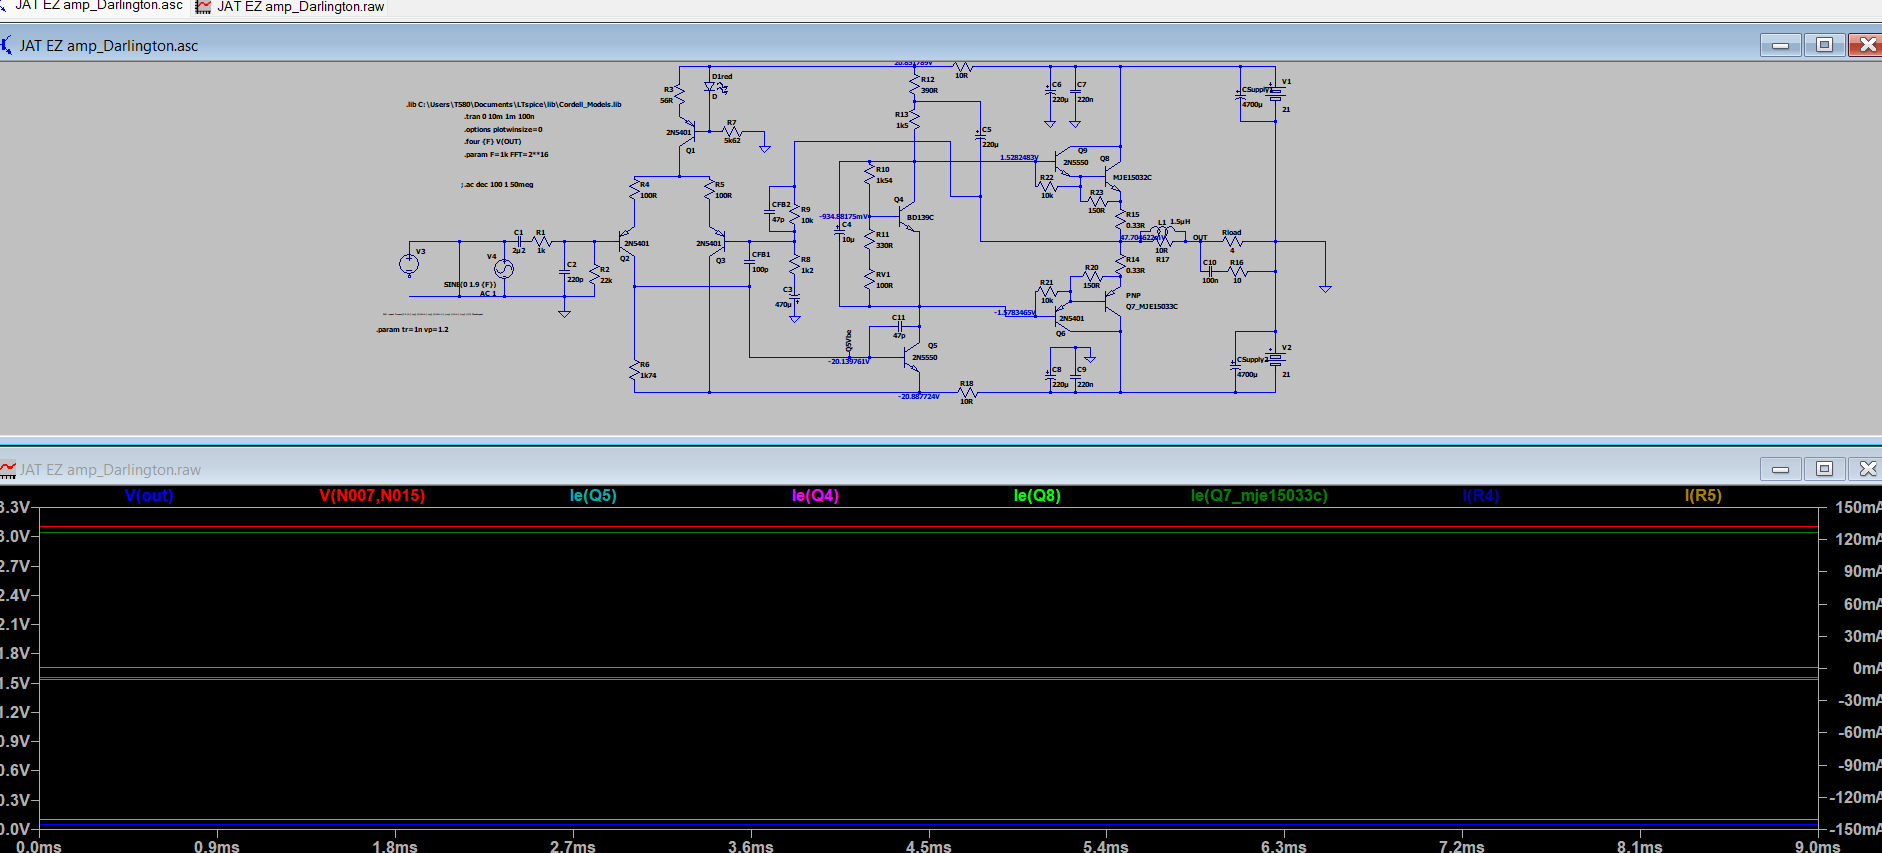Click the R7 5k62 resistor
This screenshot has width=1882, height=853.
731,131
